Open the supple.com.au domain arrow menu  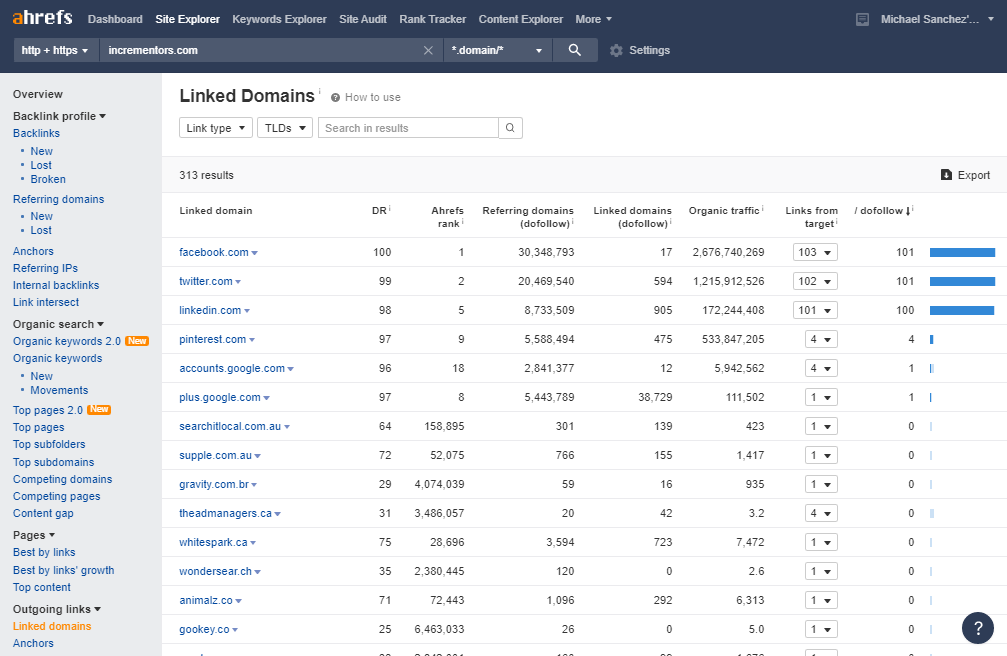tap(258, 456)
